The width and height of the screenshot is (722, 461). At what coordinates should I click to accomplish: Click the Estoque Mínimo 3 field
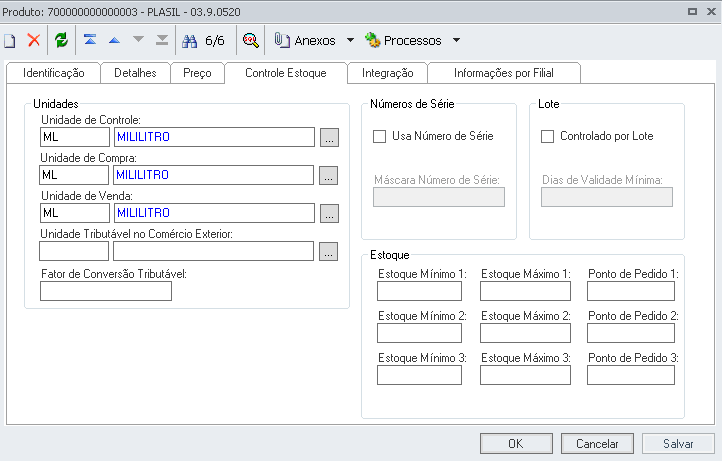click(419, 375)
